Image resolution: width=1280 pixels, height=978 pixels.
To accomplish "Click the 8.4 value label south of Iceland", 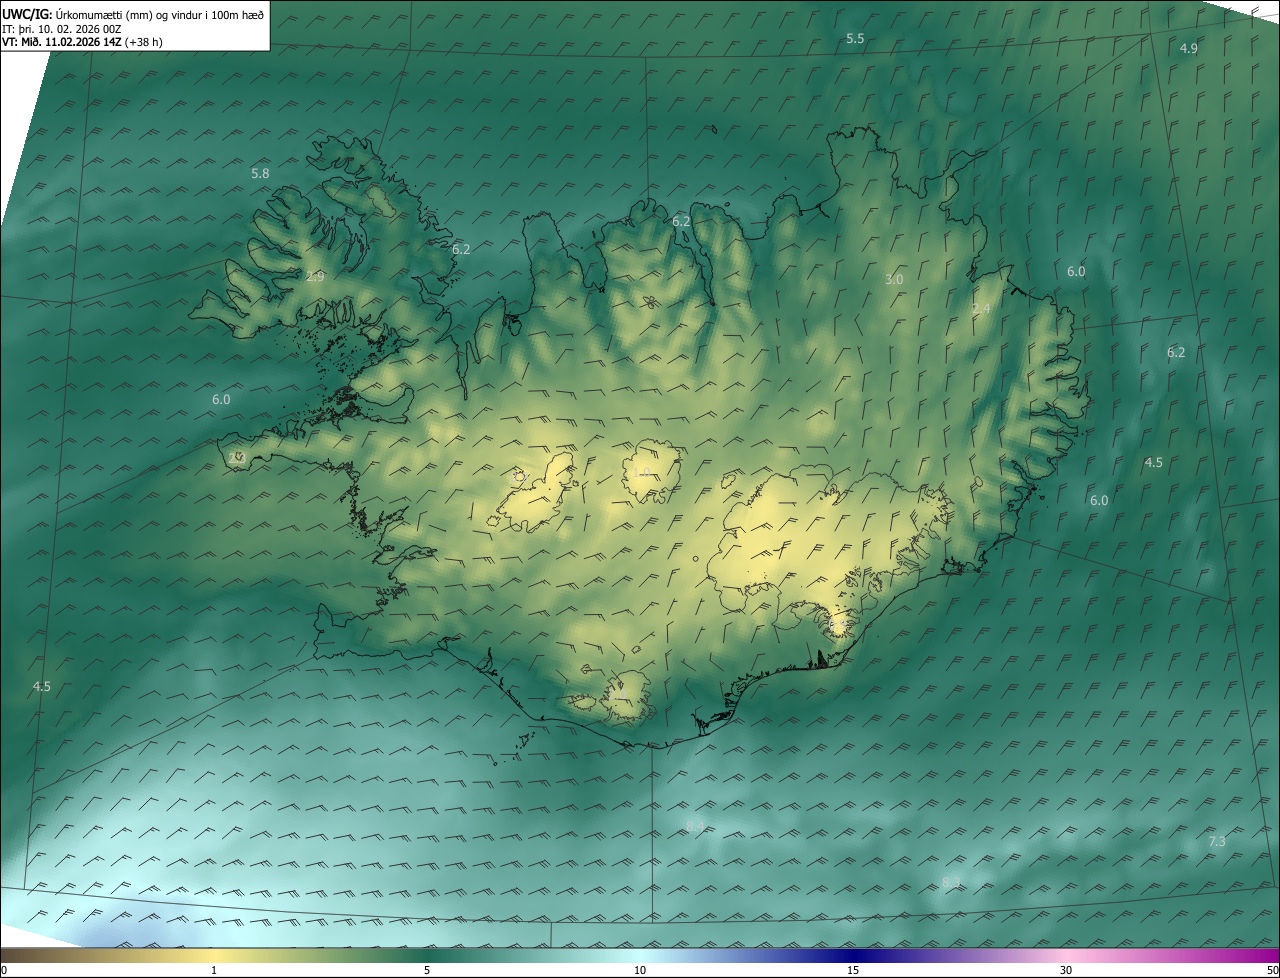I will (696, 825).
